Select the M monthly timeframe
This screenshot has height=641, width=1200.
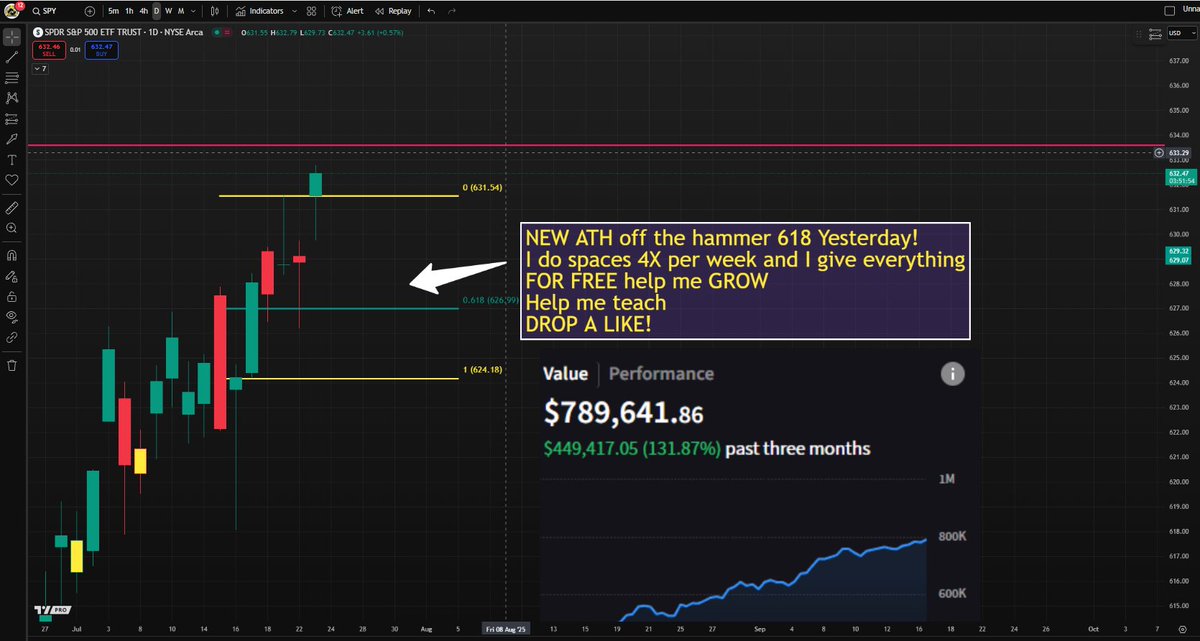pyautogui.click(x=180, y=11)
